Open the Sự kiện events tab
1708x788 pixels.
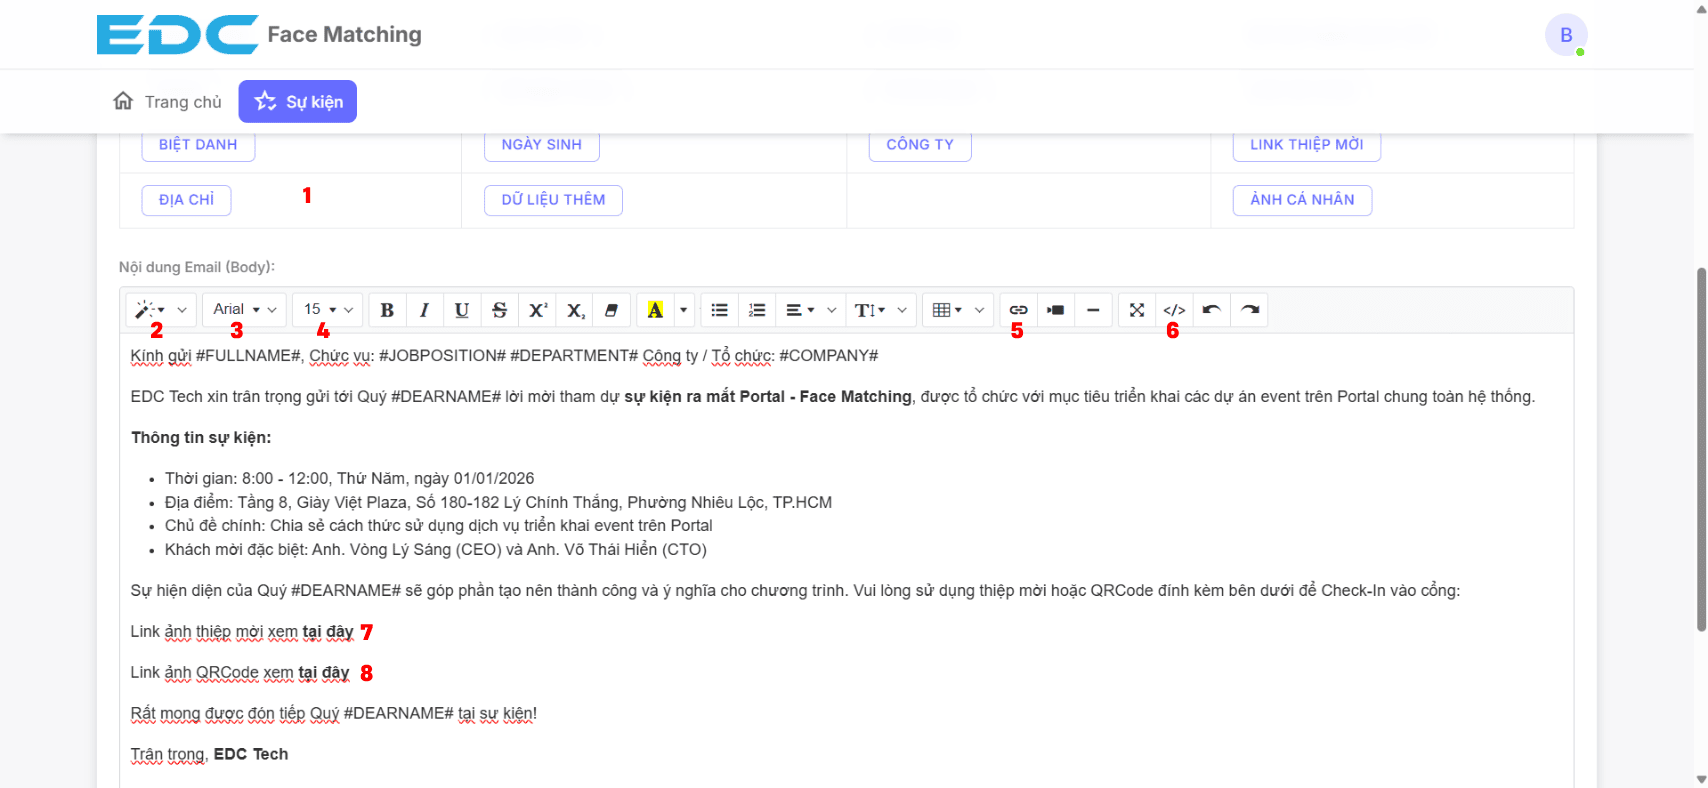click(298, 102)
